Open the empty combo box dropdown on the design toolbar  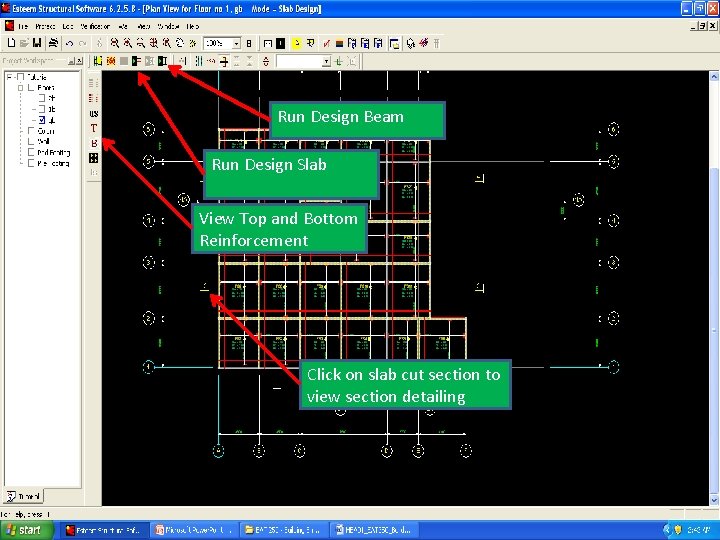(x=326, y=61)
